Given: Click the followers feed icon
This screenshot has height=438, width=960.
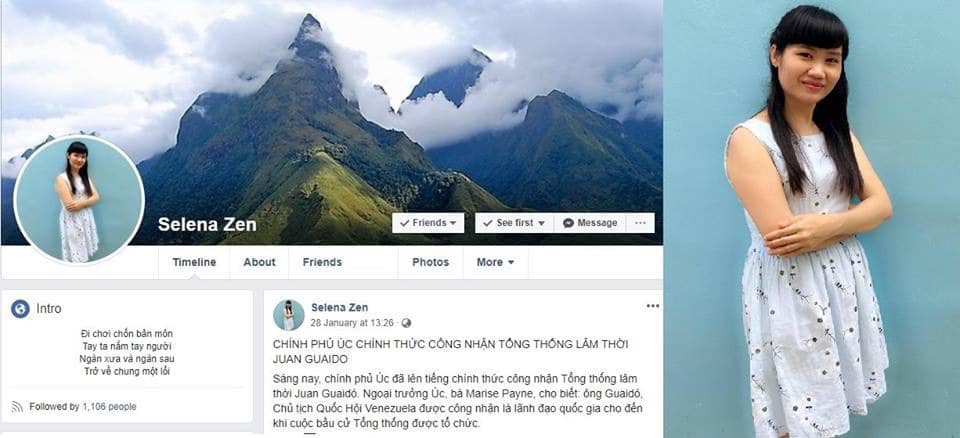Looking at the screenshot, I should click(17, 407).
